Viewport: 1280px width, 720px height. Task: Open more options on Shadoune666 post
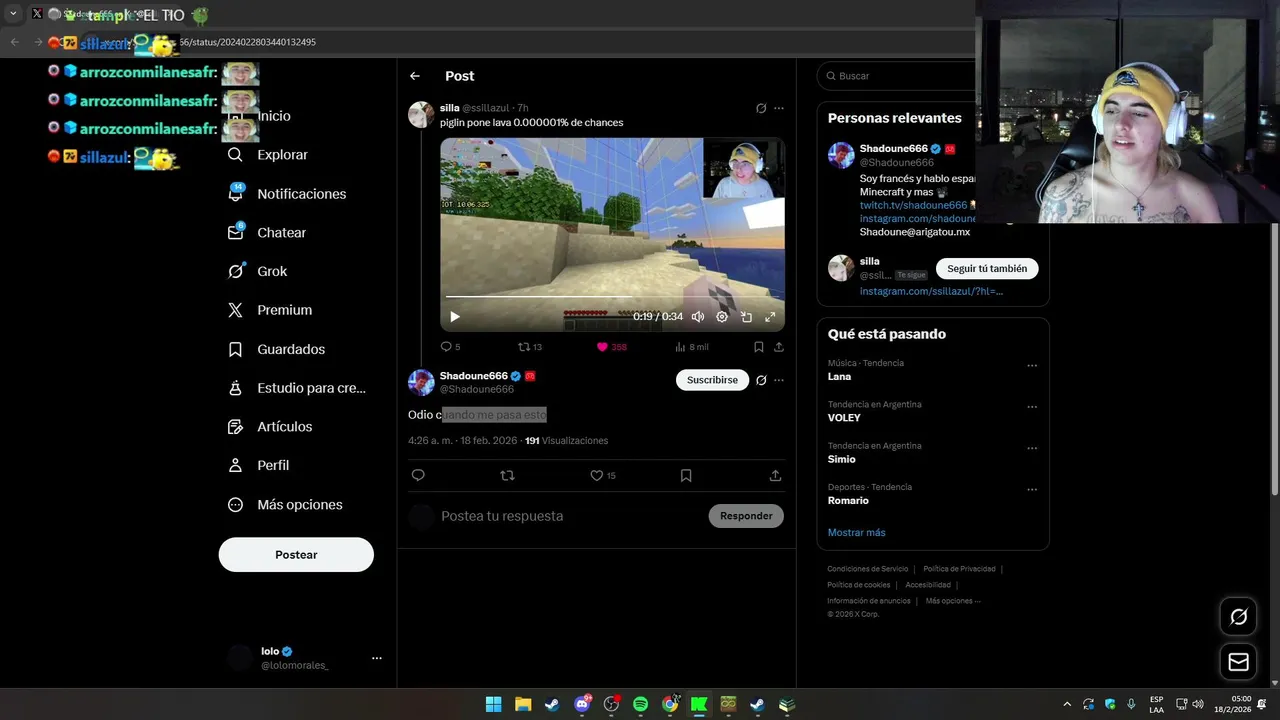click(779, 380)
